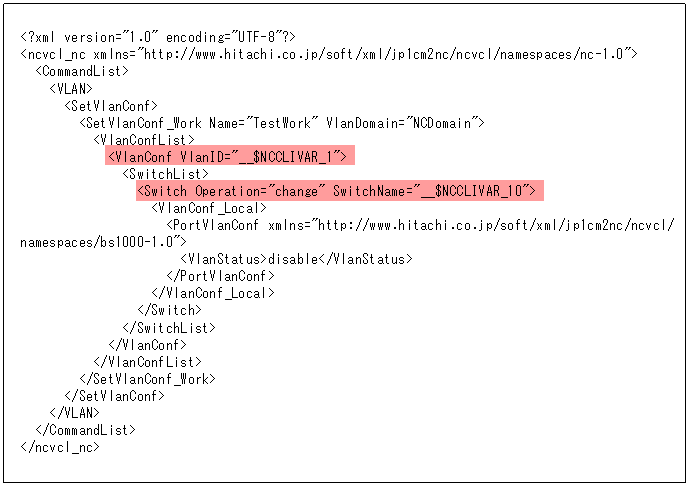The width and height of the screenshot is (688, 486).
Task: Click the closing CommandList tag
Action: (86, 430)
